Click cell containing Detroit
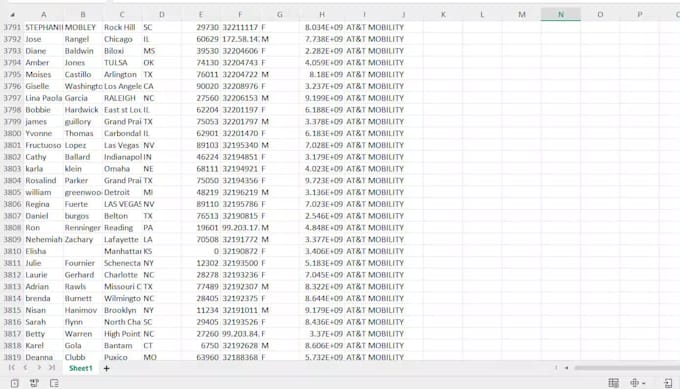Image resolution: width=680 pixels, height=389 pixels. pos(122,192)
